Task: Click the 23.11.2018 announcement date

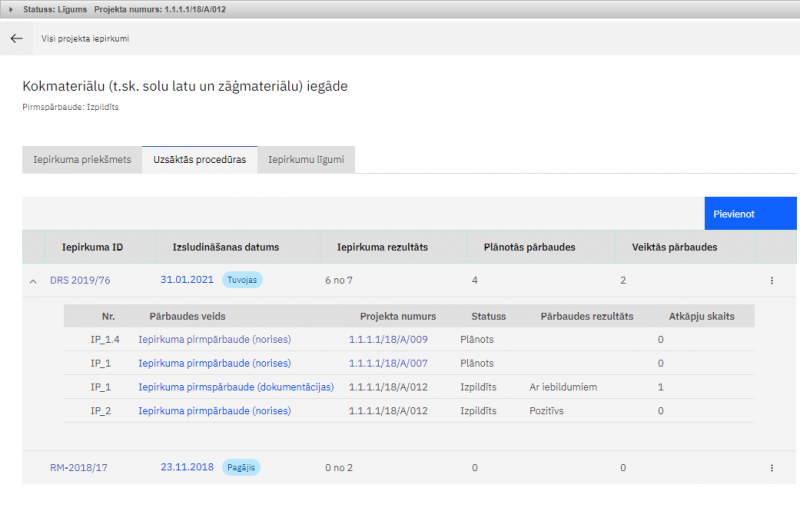Action: (x=186, y=467)
